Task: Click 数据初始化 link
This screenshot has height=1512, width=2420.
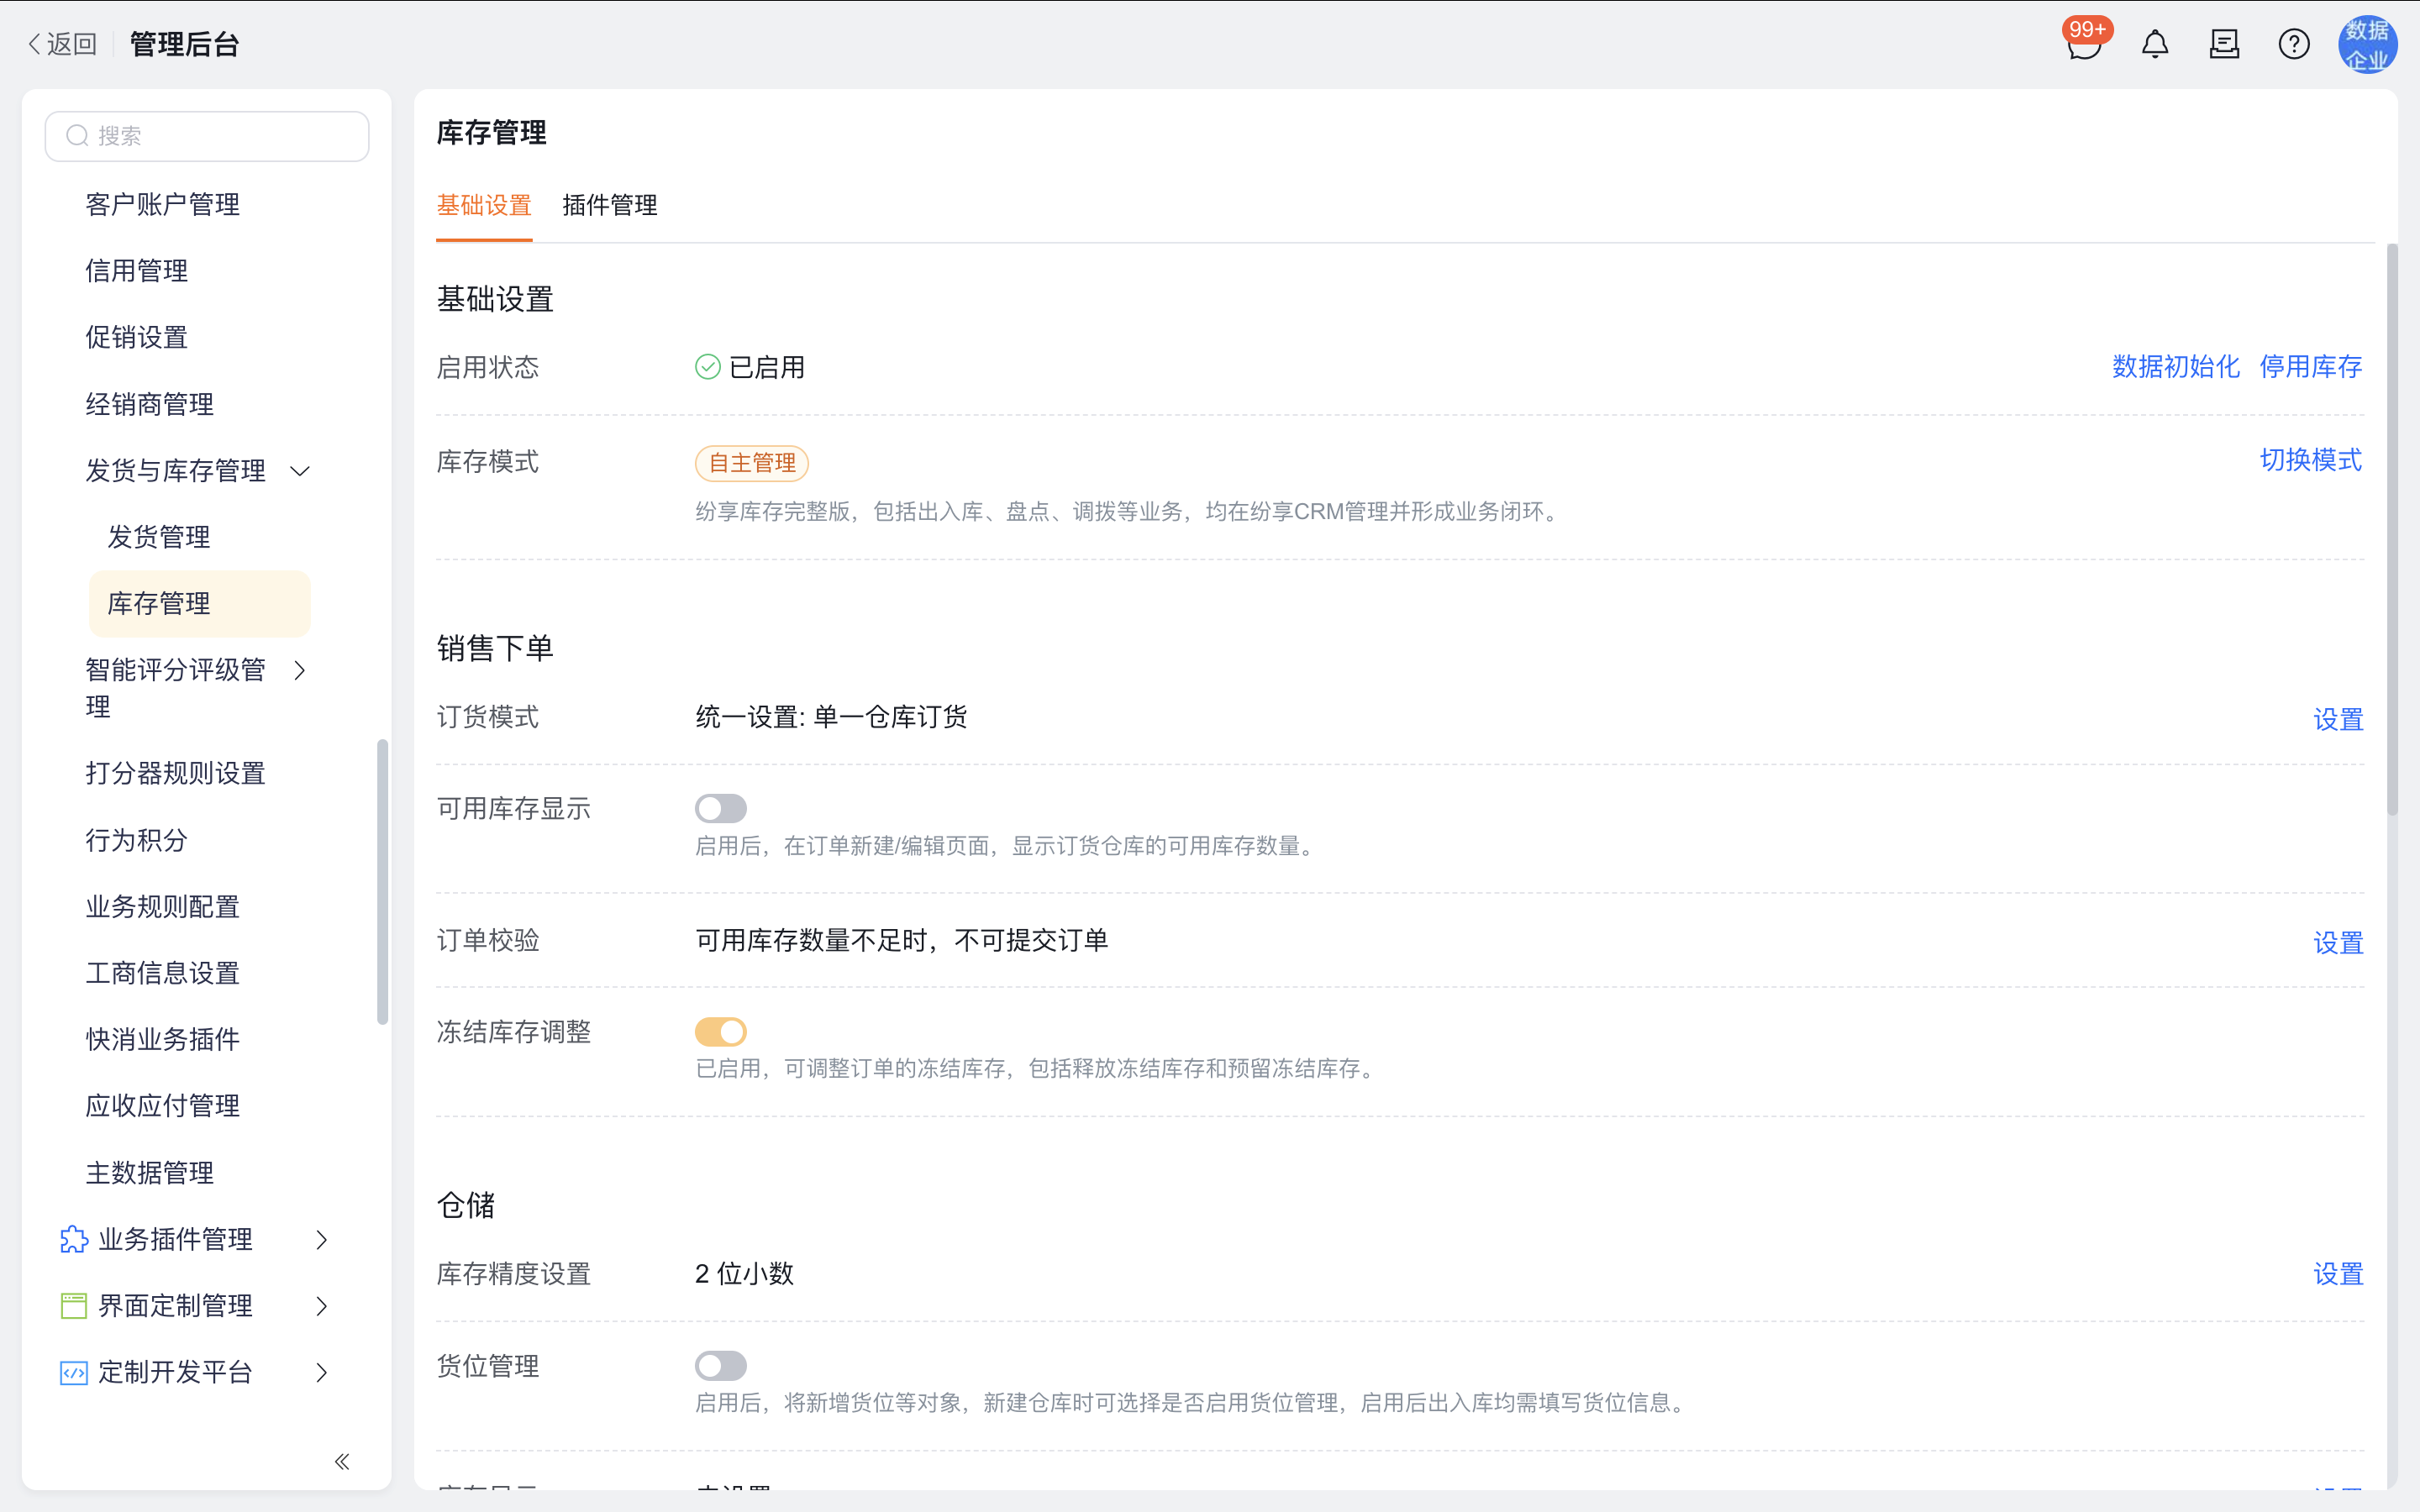Action: (x=2175, y=367)
